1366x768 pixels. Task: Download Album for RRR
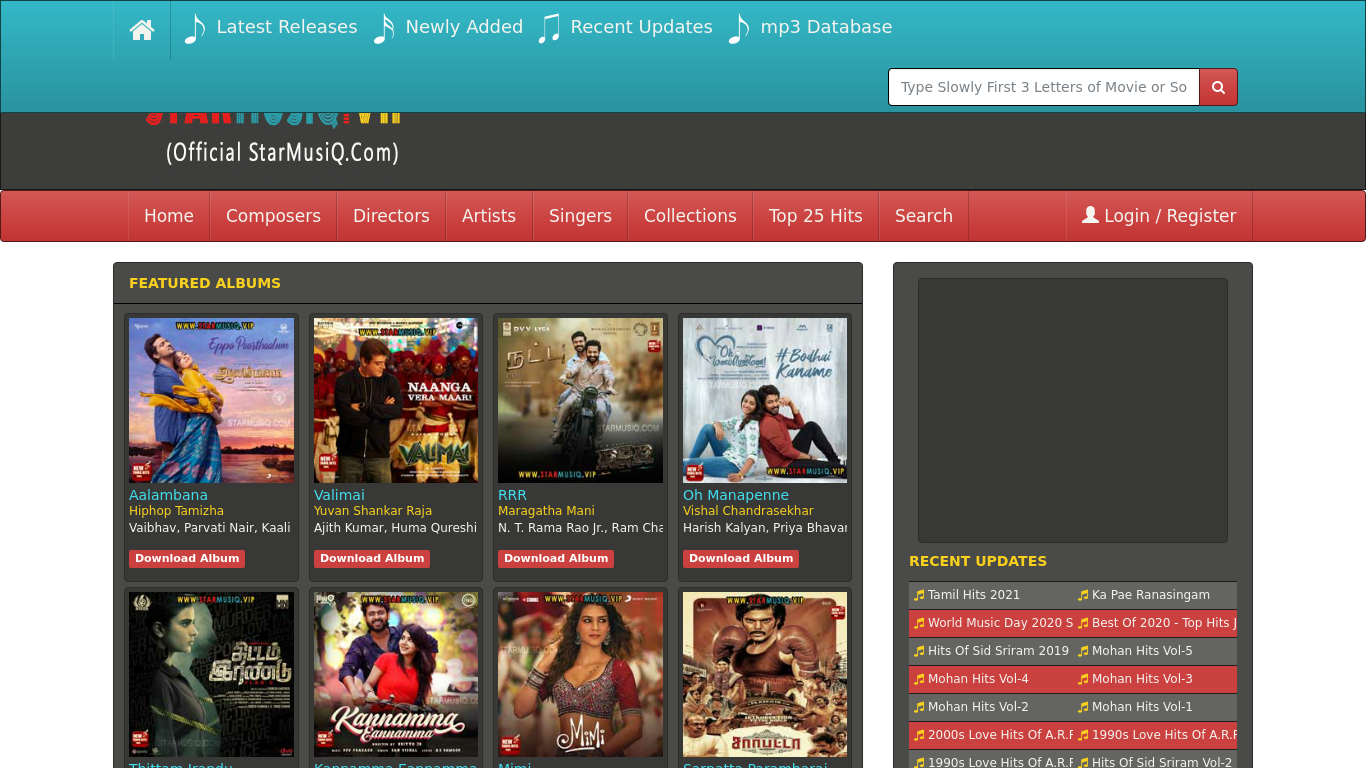tap(556, 559)
